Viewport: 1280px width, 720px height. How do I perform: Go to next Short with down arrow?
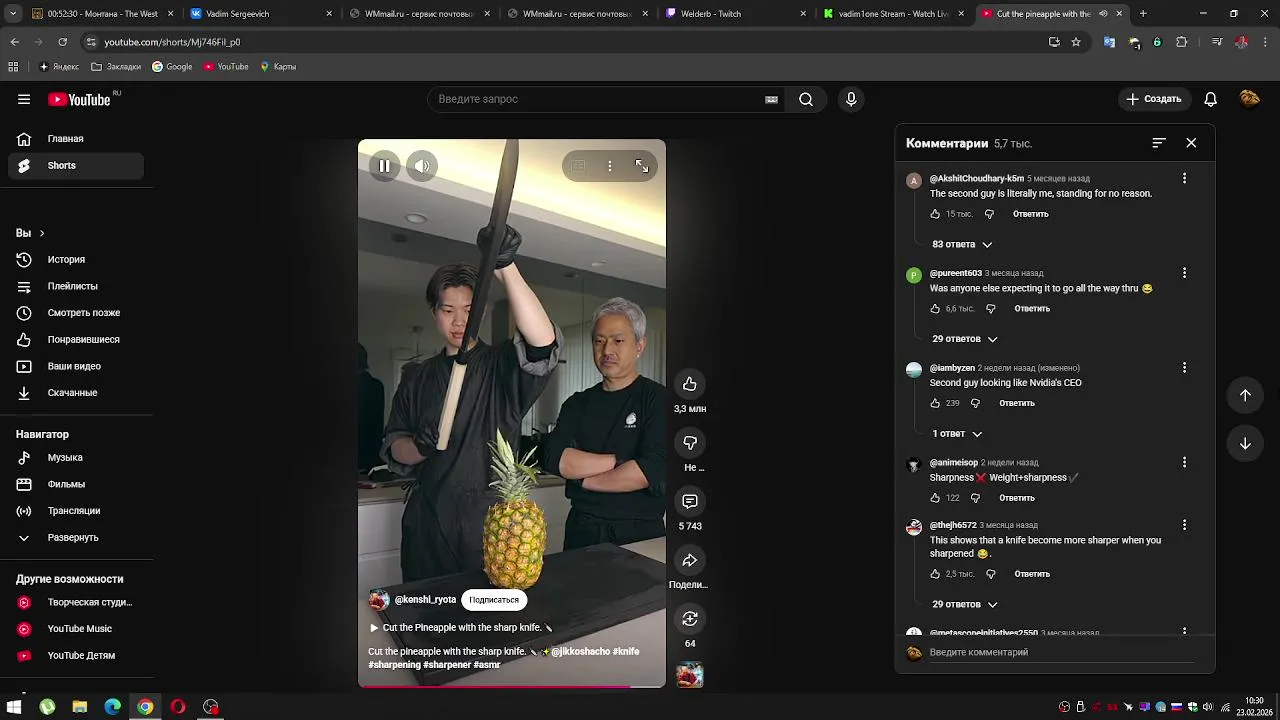[1245, 443]
